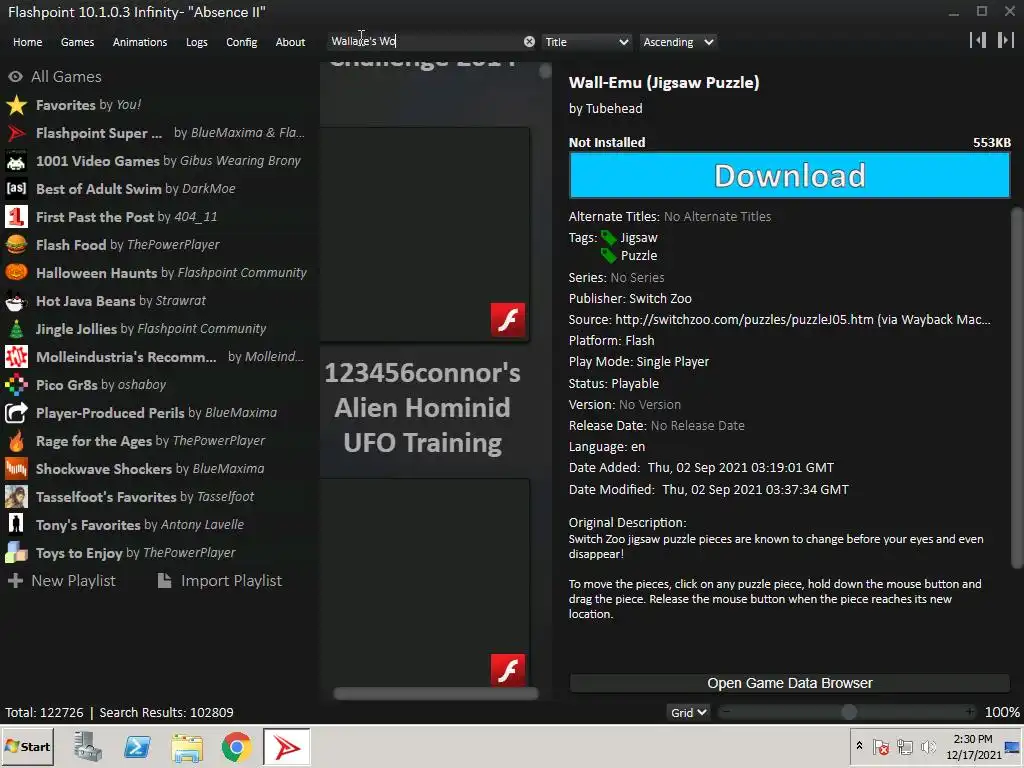Viewport: 1024px width, 768px height.
Task: Open the About tab
Action: tap(290, 42)
